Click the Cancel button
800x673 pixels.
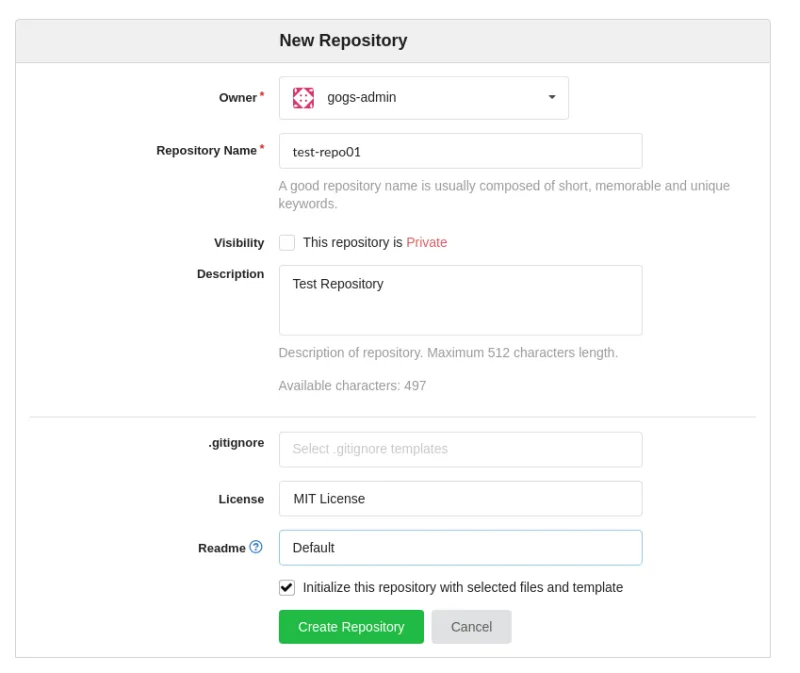pos(470,627)
